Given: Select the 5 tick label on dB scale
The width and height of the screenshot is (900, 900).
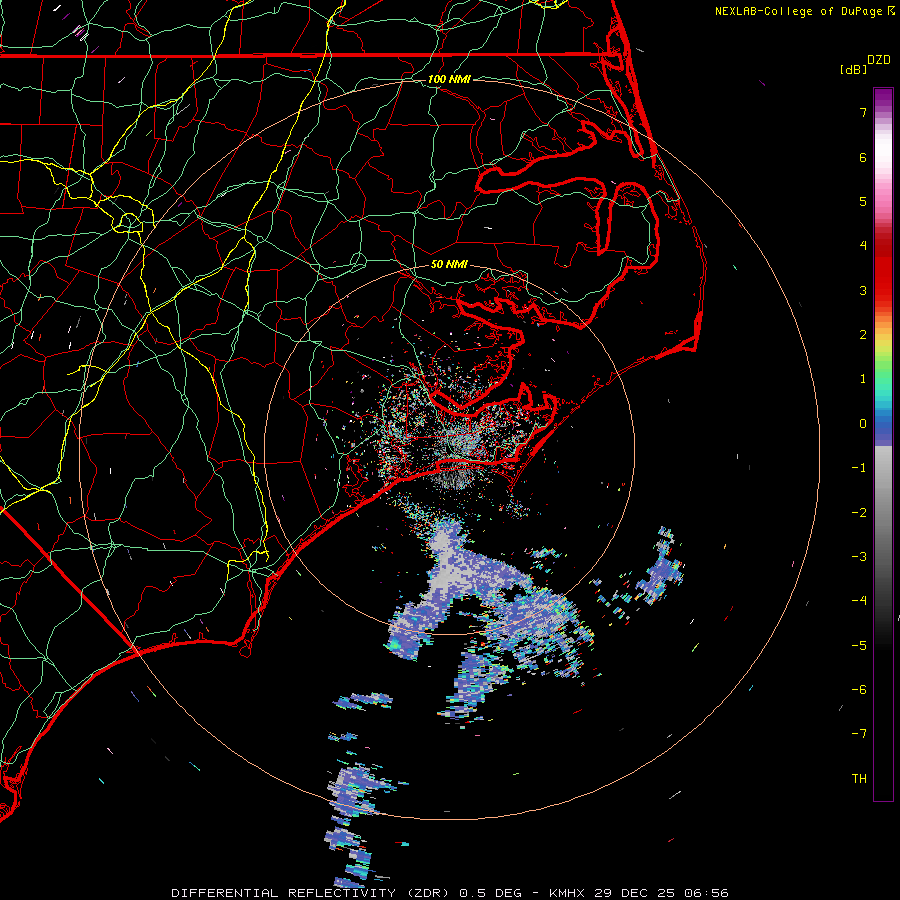Looking at the screenshot, I should (863, 201).
